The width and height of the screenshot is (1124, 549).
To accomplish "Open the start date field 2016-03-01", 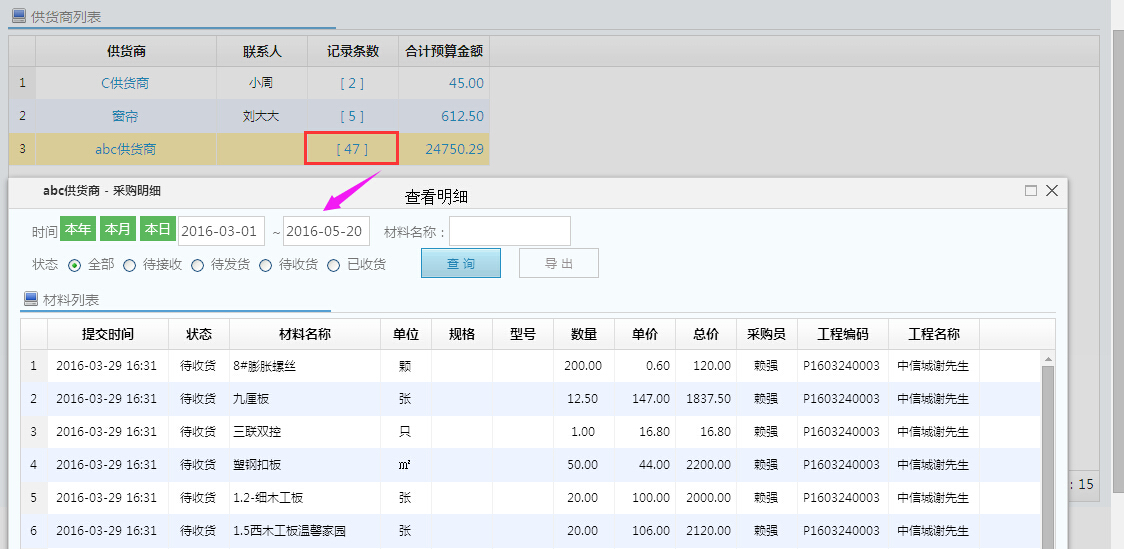I will click(x=222, y=231).
